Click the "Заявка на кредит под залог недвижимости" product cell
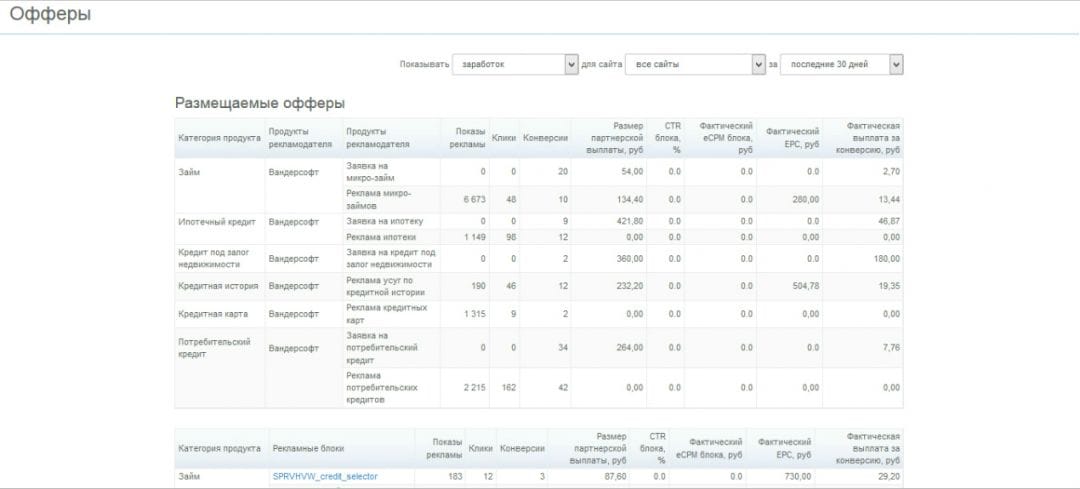The image size is (1080, 489). point(391,258)
